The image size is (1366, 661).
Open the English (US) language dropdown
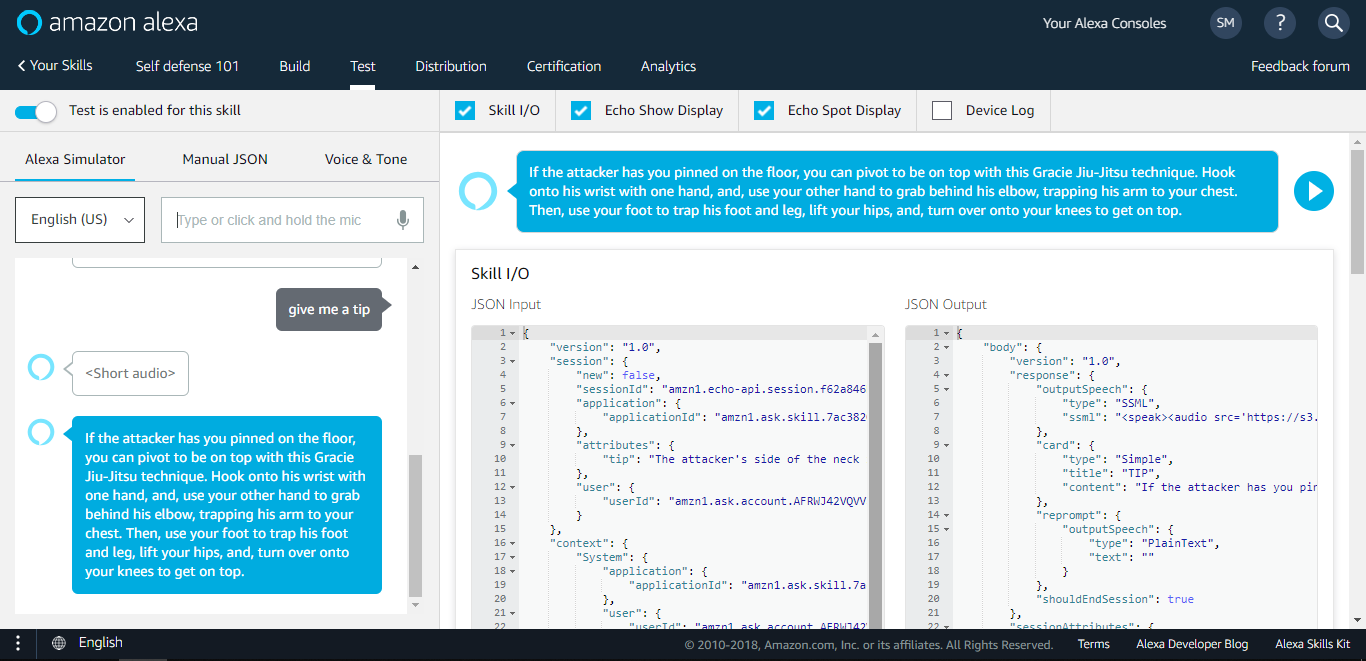[80, 220]
